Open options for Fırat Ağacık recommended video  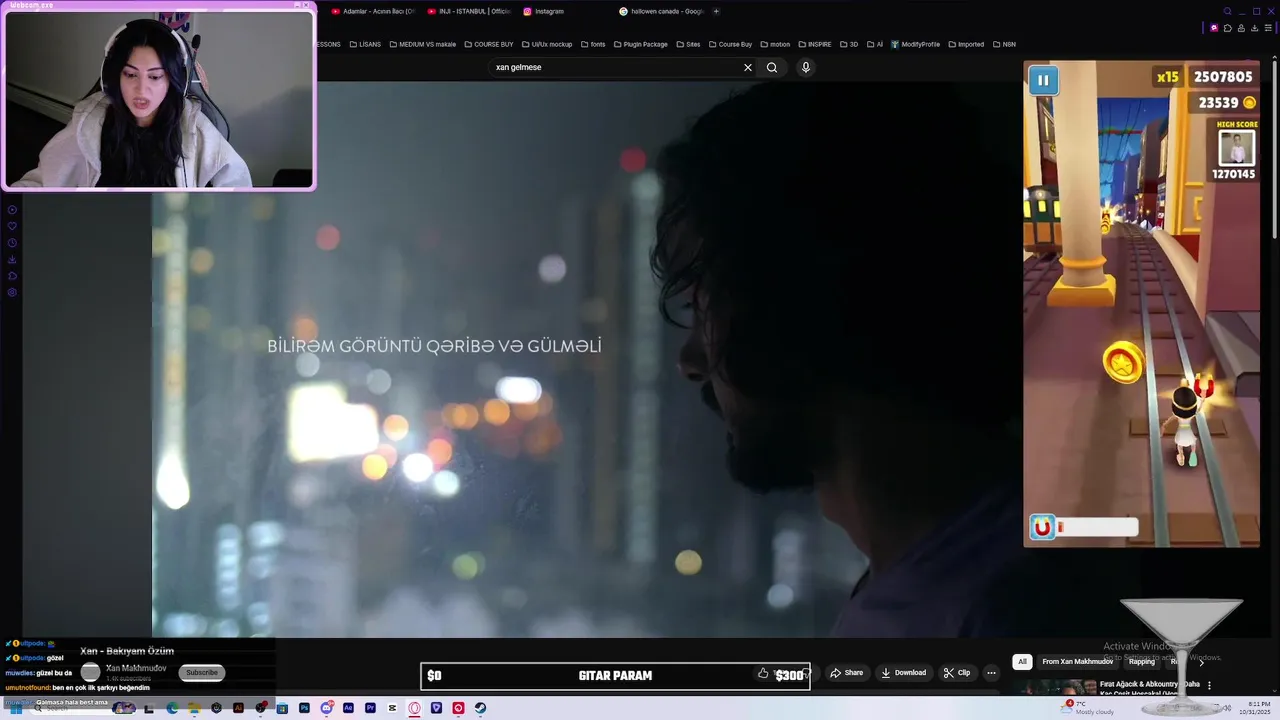pos(1209,686)
